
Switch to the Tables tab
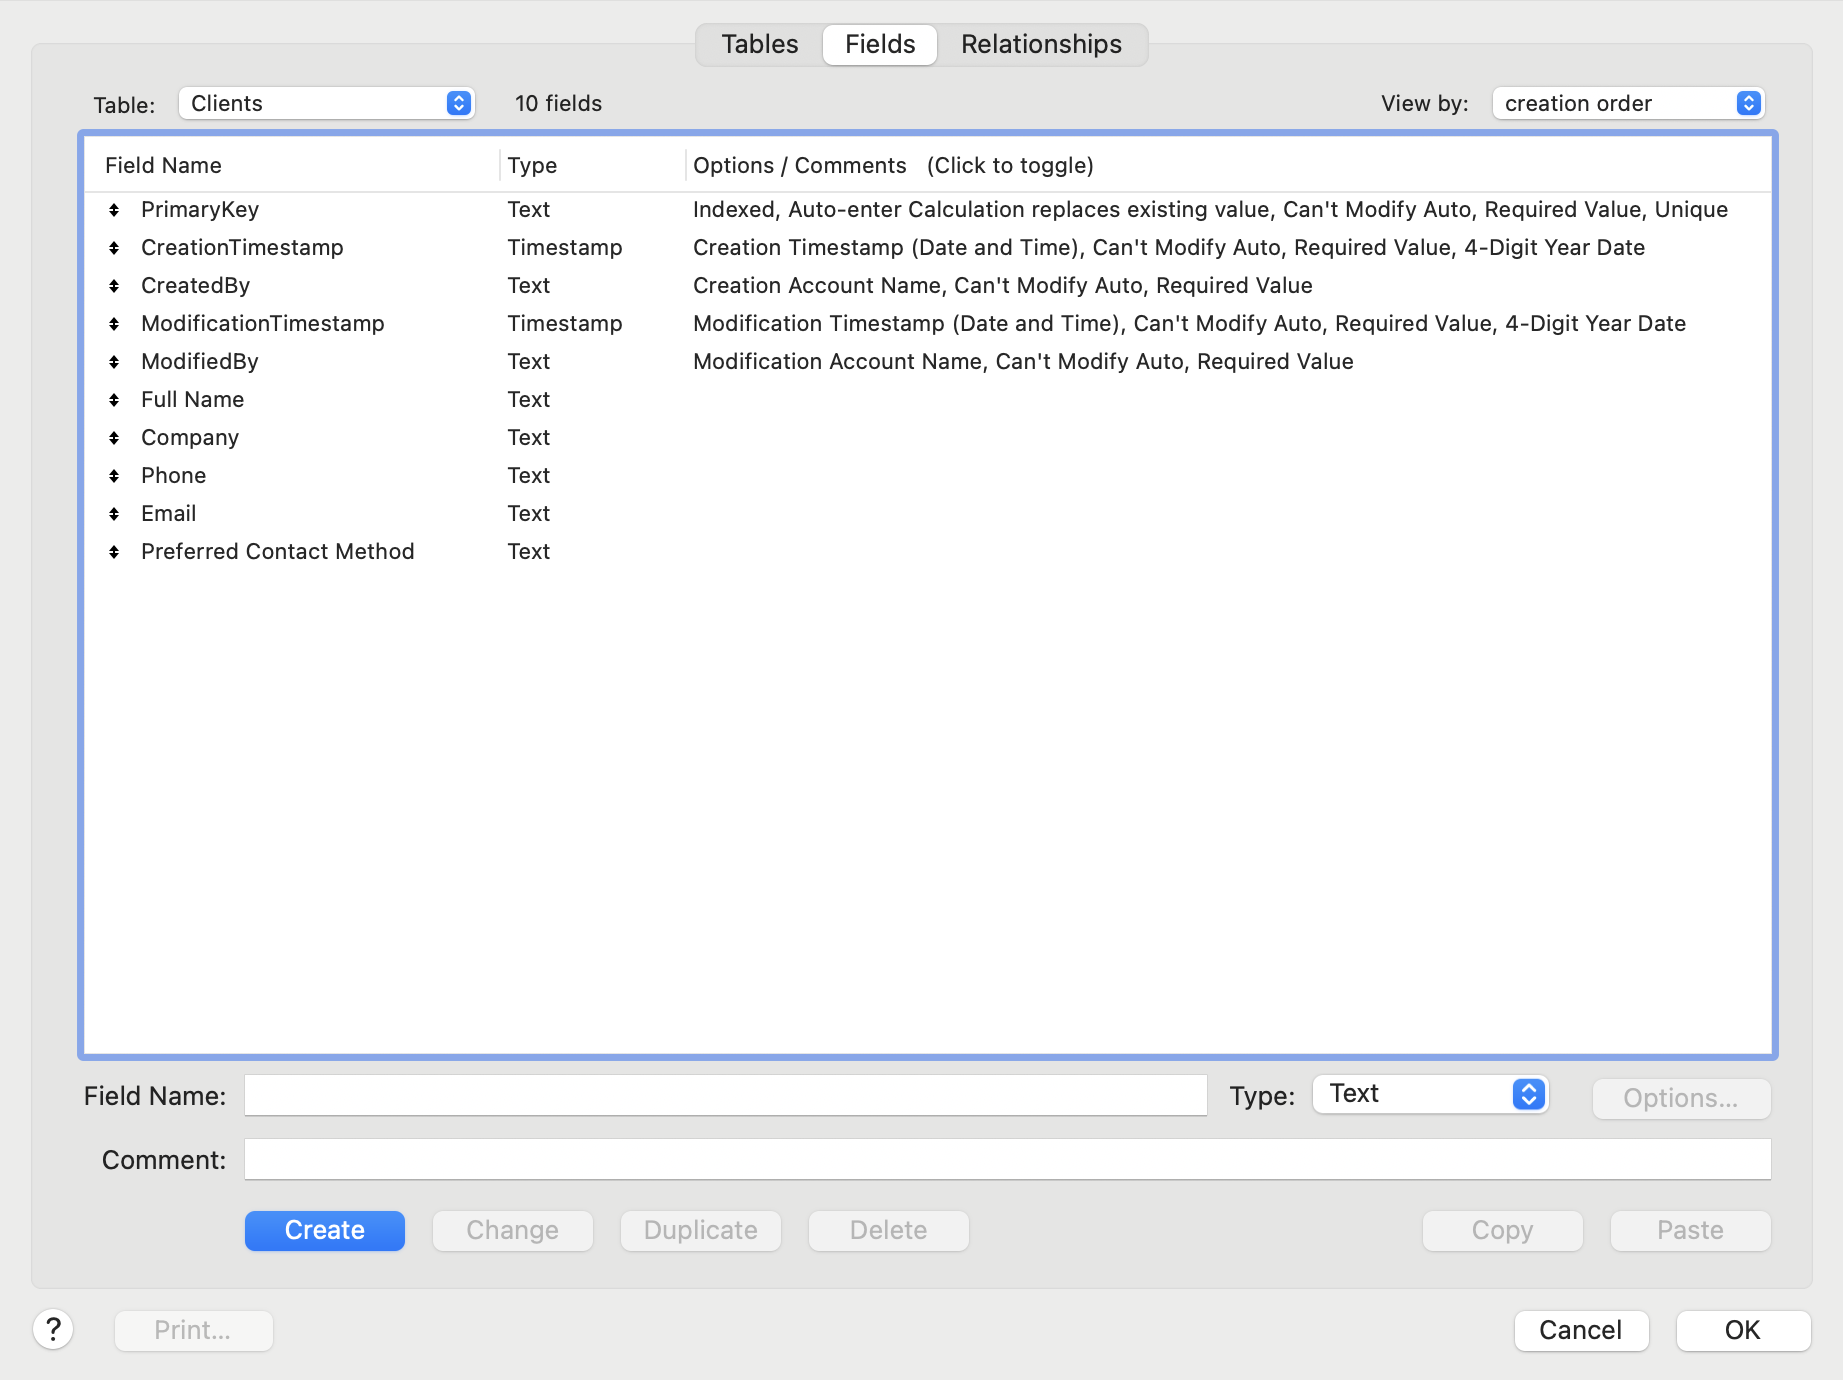click(759, 44)
